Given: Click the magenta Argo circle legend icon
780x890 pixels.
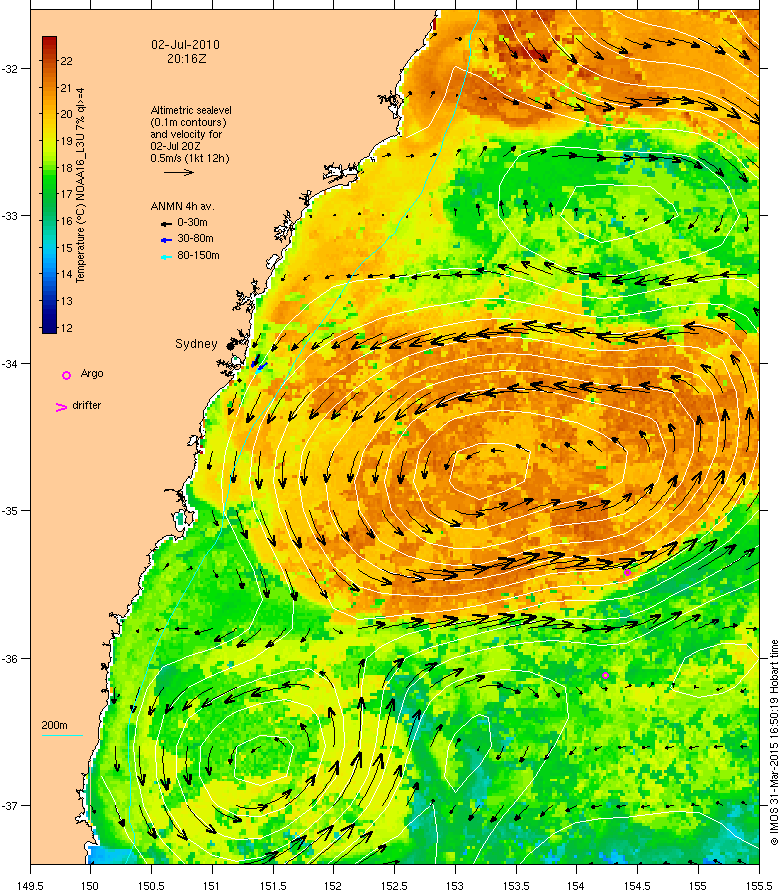Looking at the screenshot, I should (66, 375).
